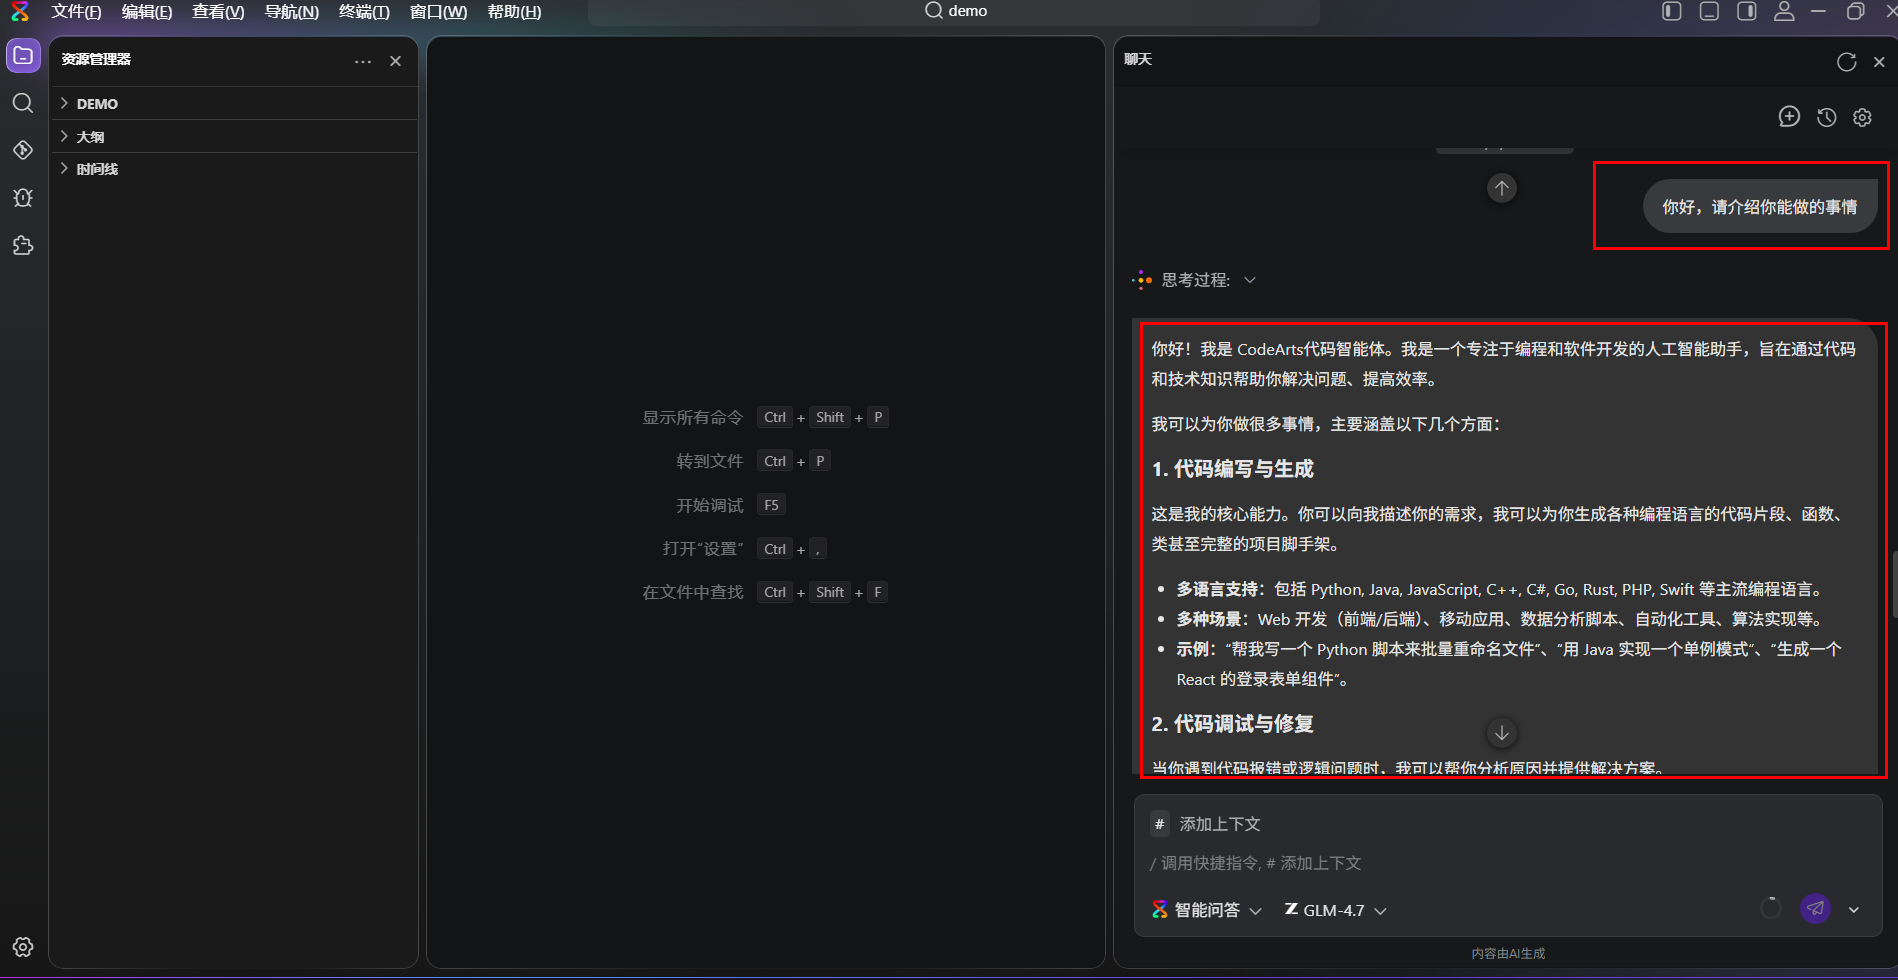Image resolution: width=1898 pixels, height=980 pixels.
Task: Open the Manage gear in the activity bar
Action: [x=23, y=947]
